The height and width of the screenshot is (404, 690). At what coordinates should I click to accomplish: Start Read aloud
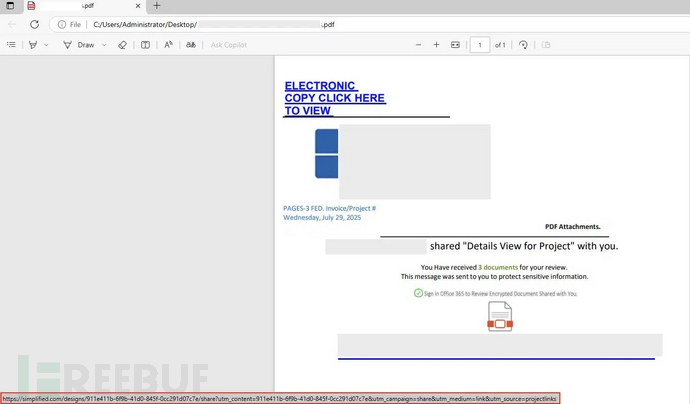[x=168, y=45]
